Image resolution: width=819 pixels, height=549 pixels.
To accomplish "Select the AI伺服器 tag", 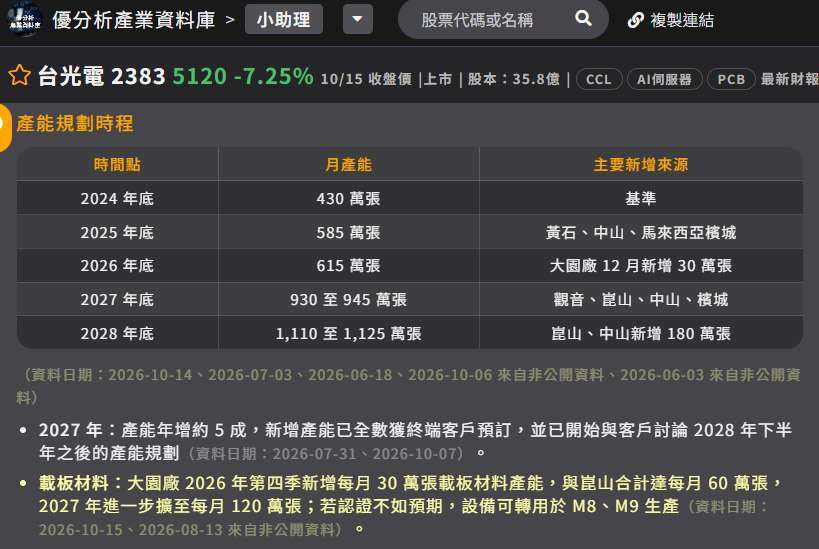I will click(664, 79).
